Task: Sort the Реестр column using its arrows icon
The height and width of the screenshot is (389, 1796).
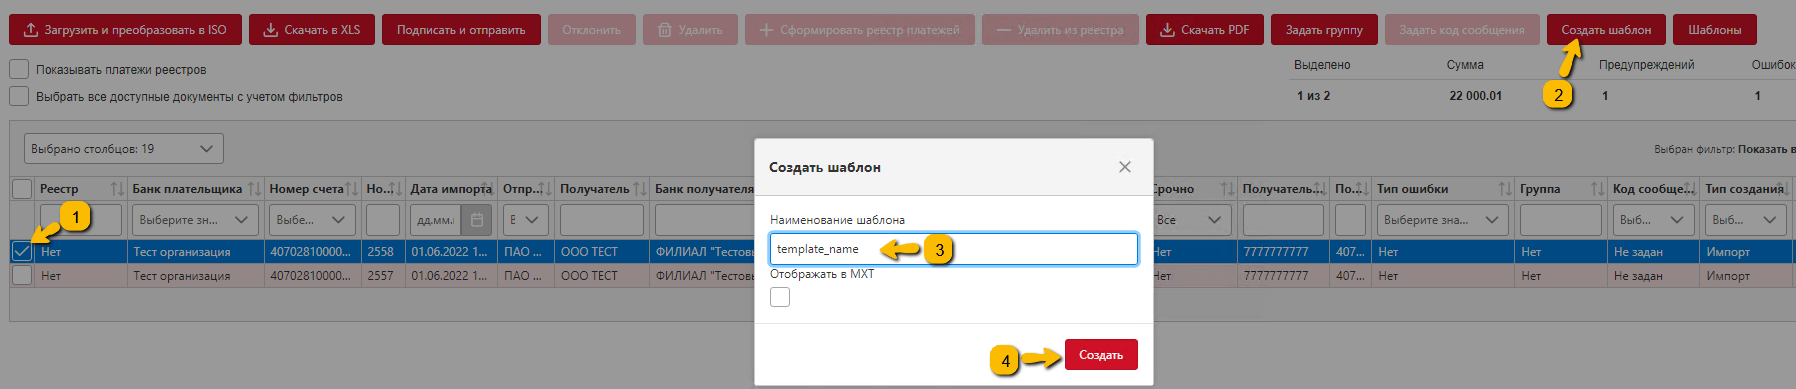Action: pyautogui.click(x=117, y=189)
